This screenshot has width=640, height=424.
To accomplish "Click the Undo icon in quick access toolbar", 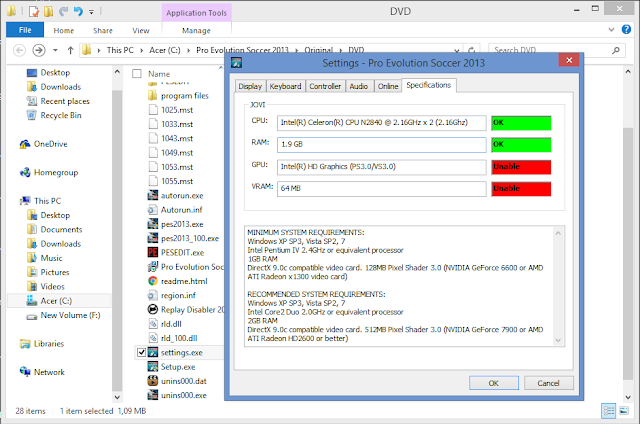I will coord(78,11).
